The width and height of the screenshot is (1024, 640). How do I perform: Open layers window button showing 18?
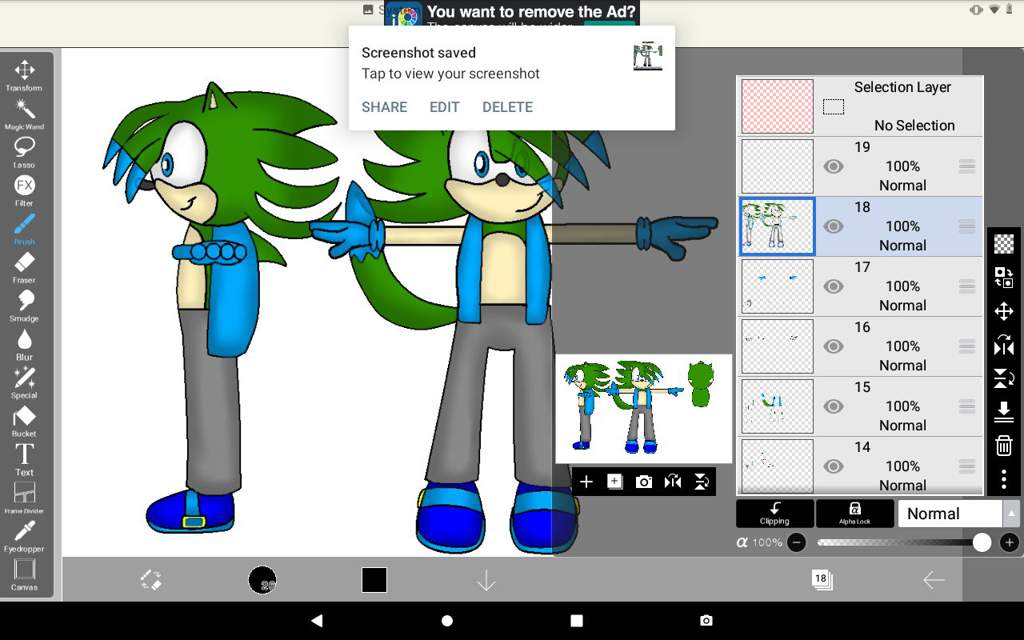tap(822, 579)
